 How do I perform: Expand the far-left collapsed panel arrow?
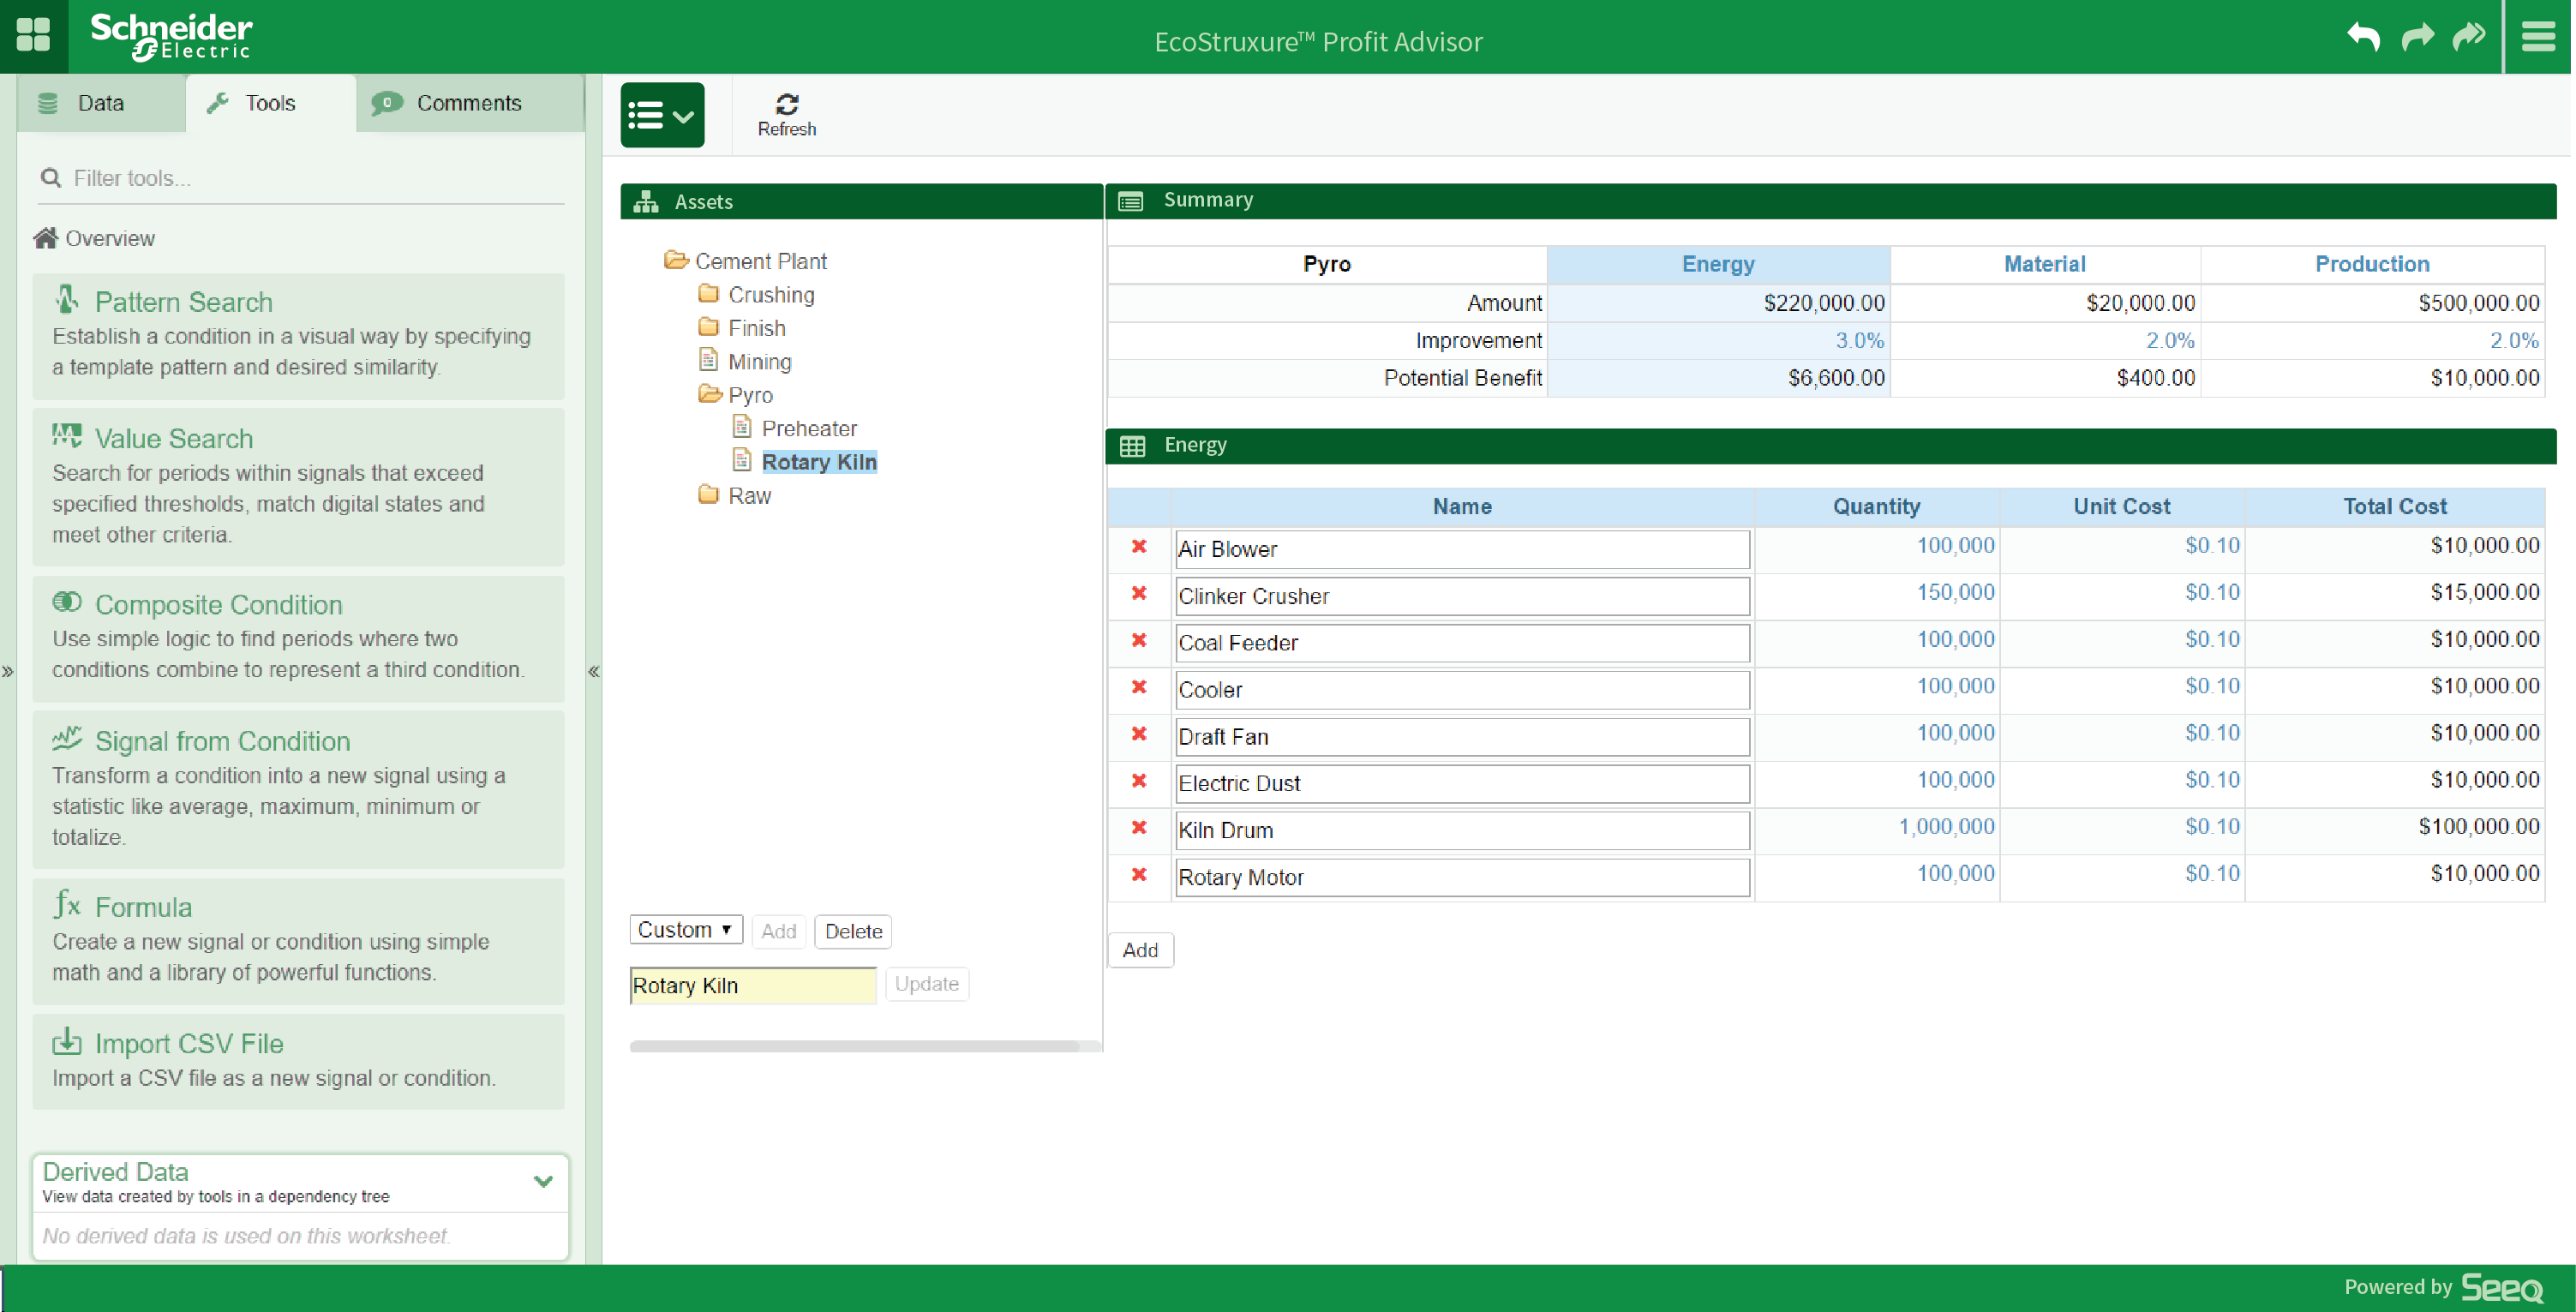(8, 671)
